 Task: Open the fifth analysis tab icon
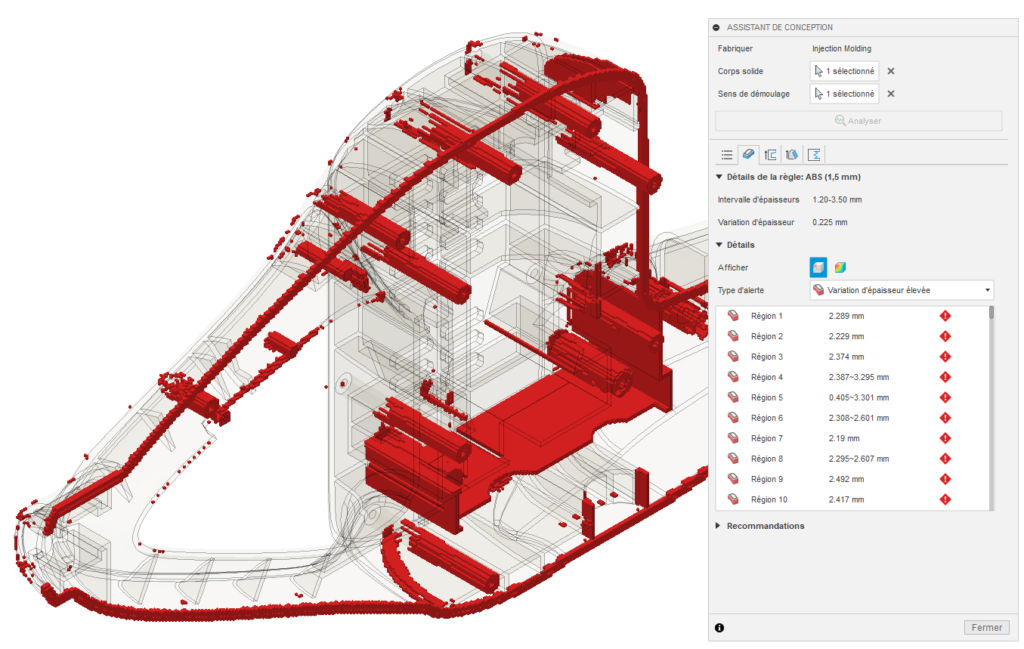814,154
